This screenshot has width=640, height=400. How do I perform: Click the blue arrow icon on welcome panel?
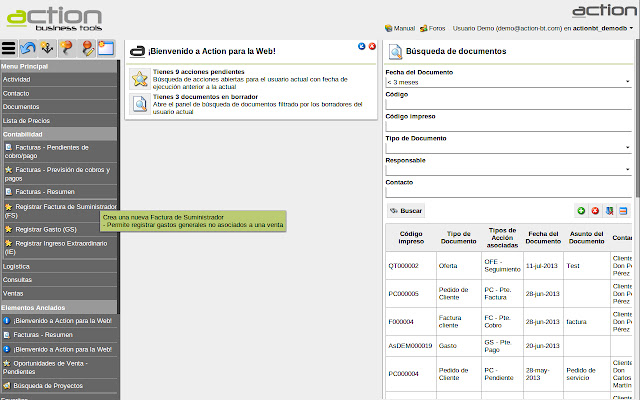pos(362,47)
